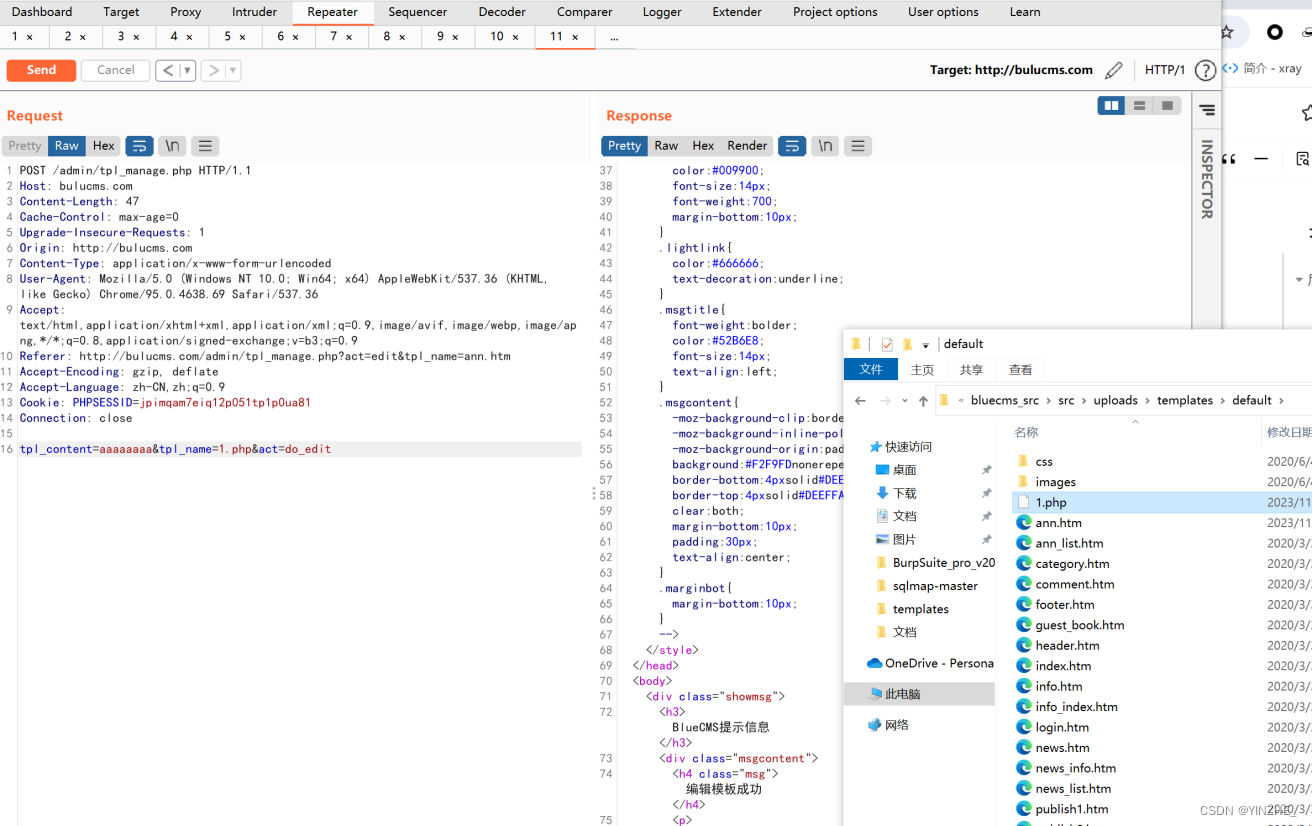Expand the Inspector panel hamburger icon
1312x826 pixels.
(x=1207, y=110)
